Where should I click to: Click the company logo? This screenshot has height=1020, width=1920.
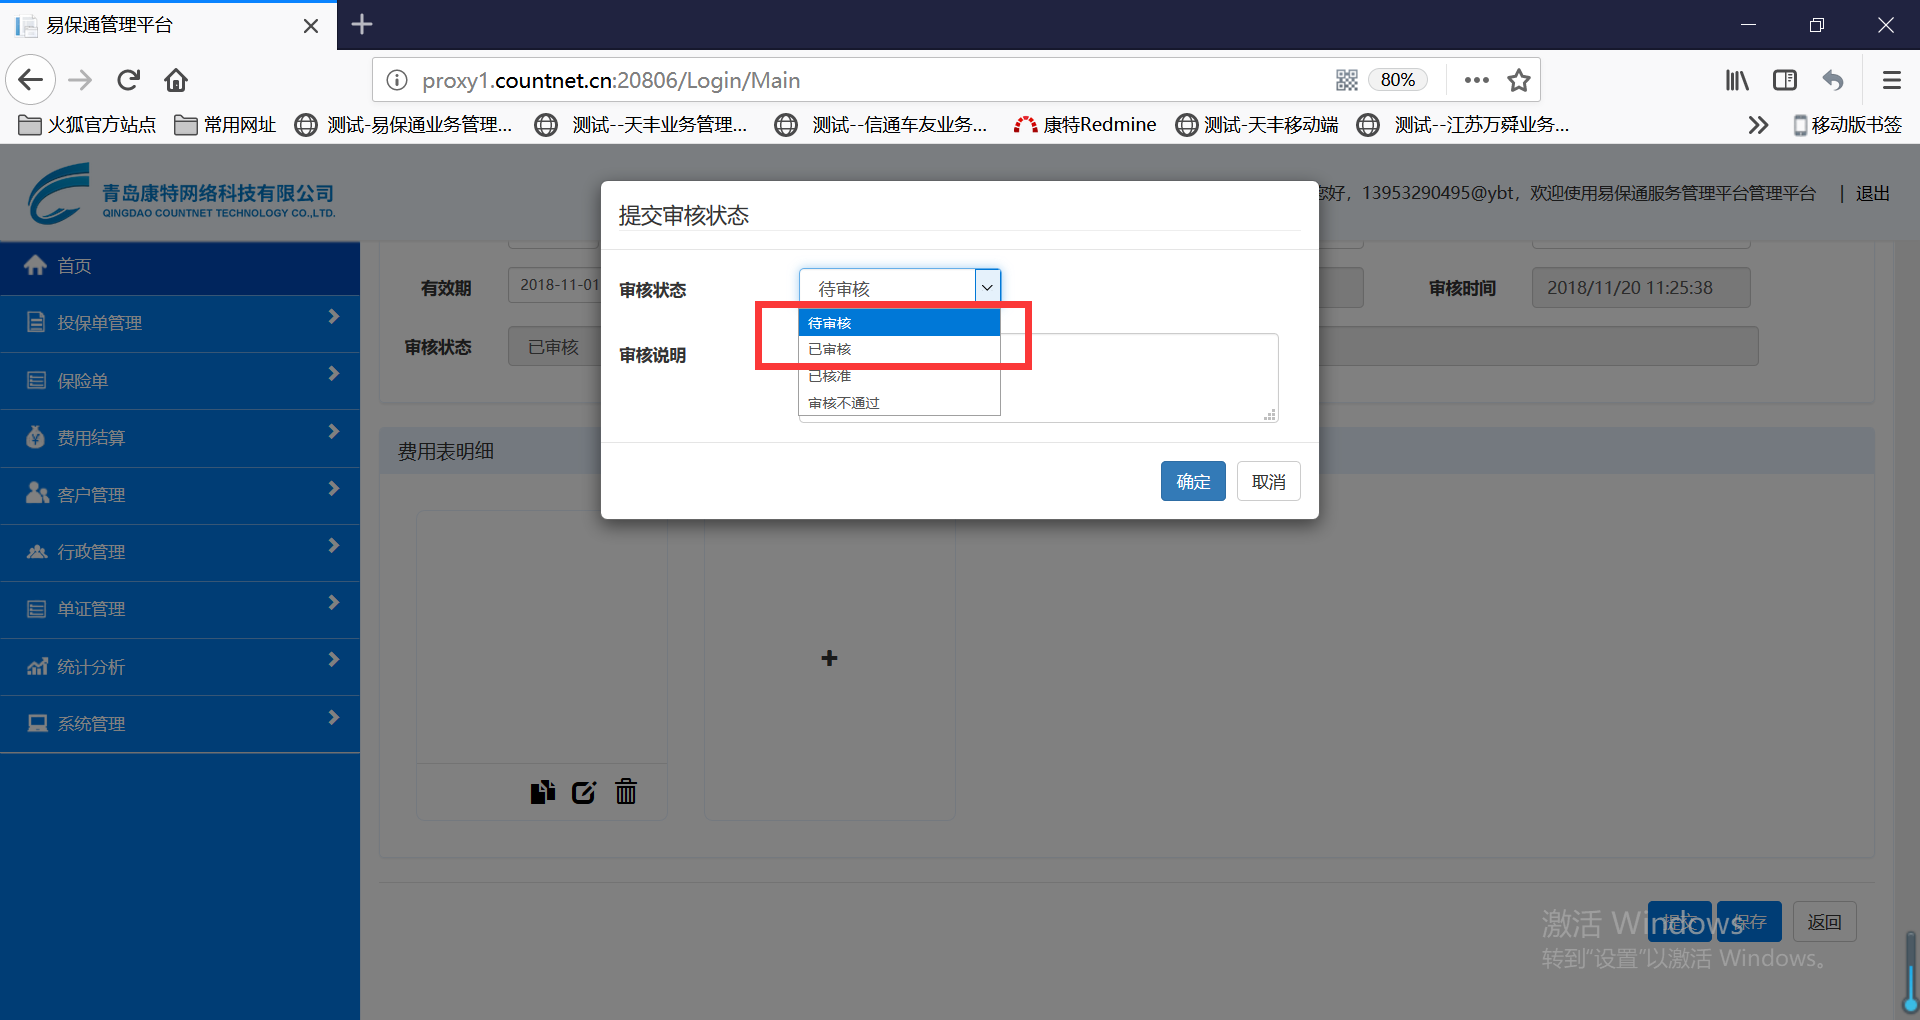[x=181, y=194]
